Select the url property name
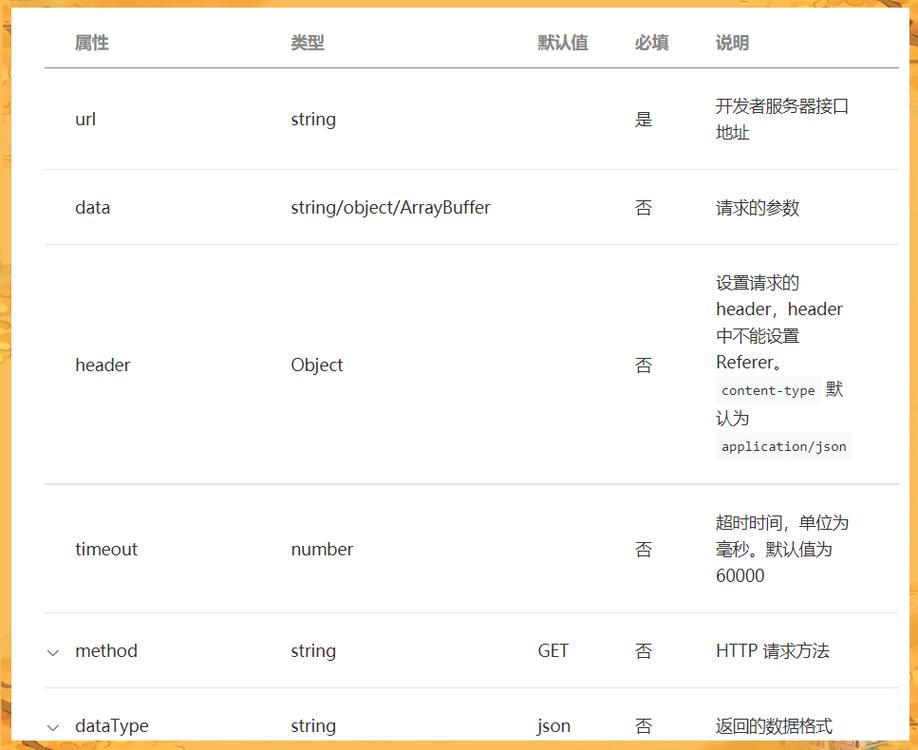Screen dimensions: 918x750 tap(85, 119)
